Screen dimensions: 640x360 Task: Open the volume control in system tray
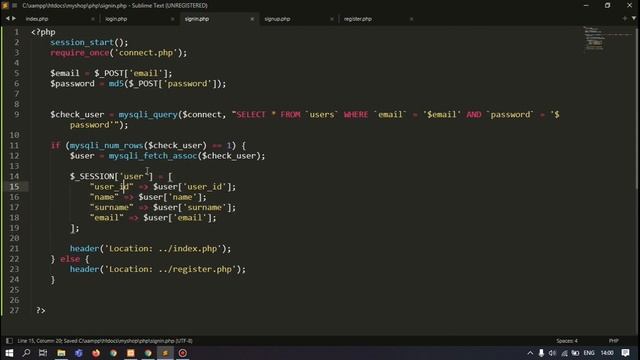pos(552,353)
